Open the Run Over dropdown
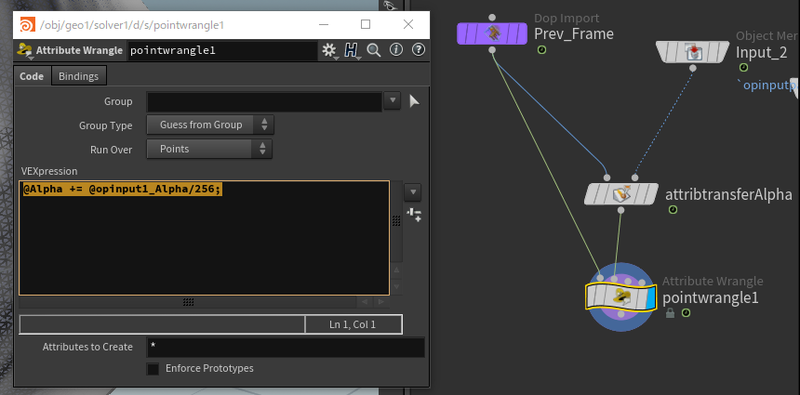Screen dimensions: 800x395 [x=209, y=149]
